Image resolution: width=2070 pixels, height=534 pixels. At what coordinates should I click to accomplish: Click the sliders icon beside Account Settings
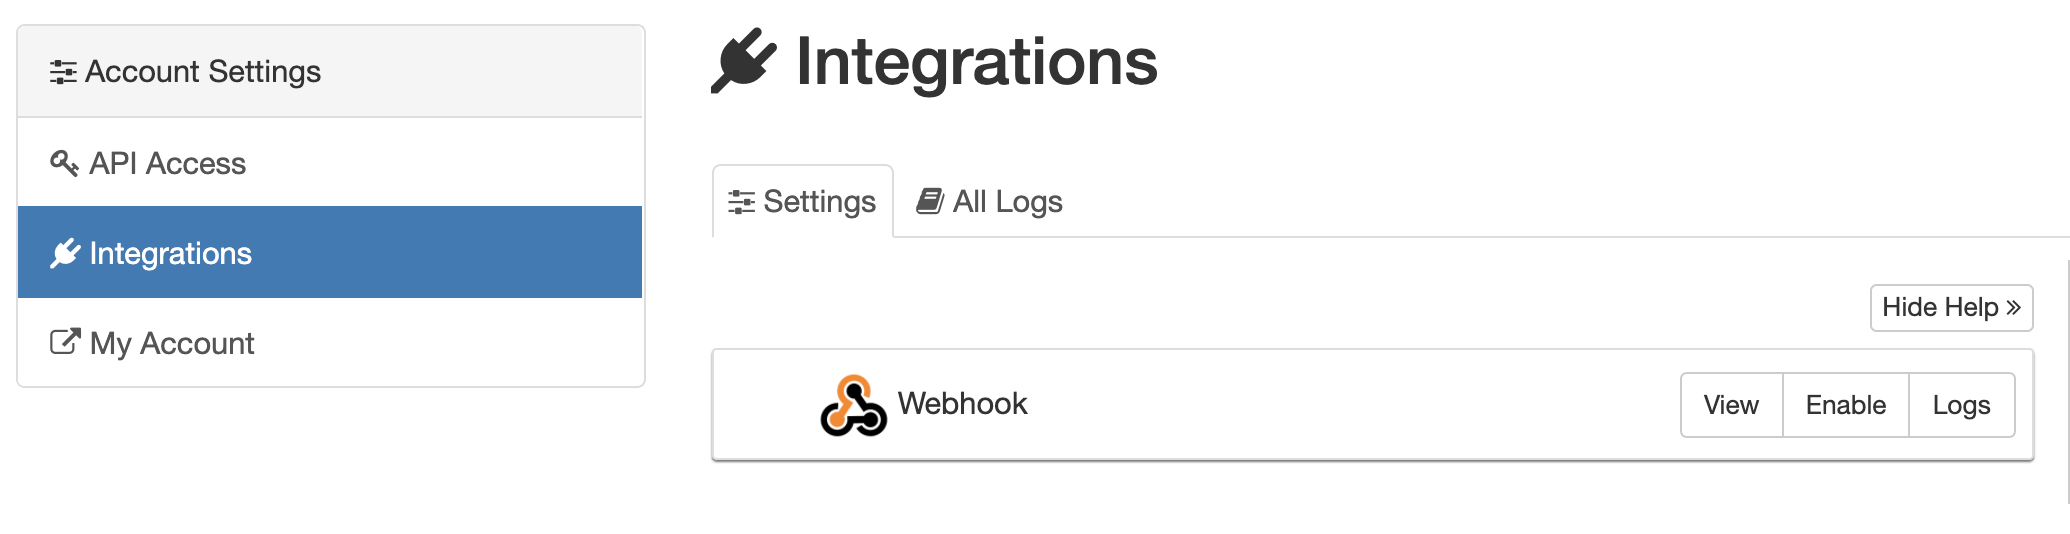click(x=63, y=72)
